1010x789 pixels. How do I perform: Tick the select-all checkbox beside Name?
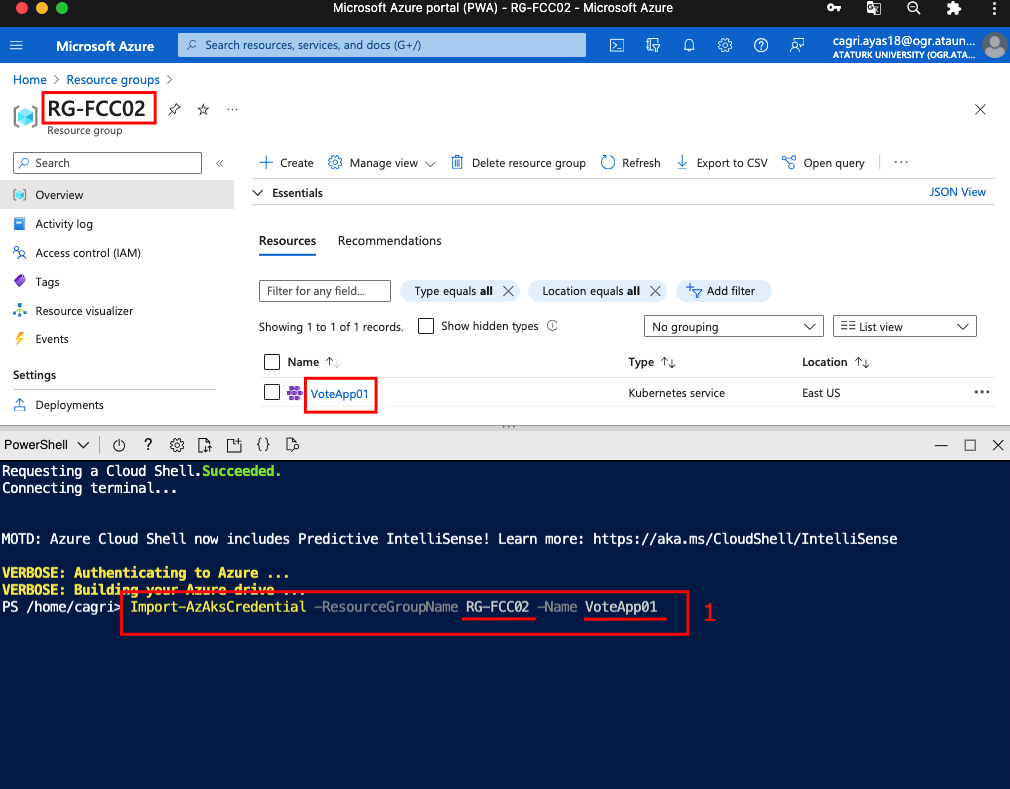tap(272, 362)
